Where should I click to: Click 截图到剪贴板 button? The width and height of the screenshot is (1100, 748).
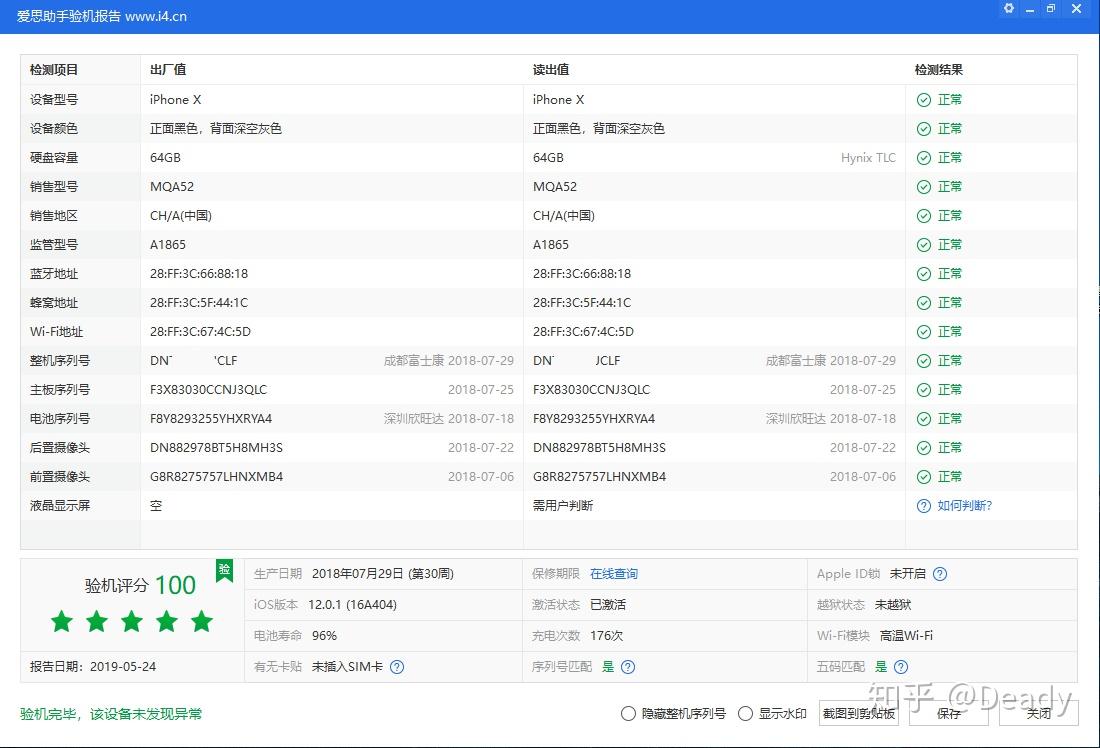click(859, 714)
